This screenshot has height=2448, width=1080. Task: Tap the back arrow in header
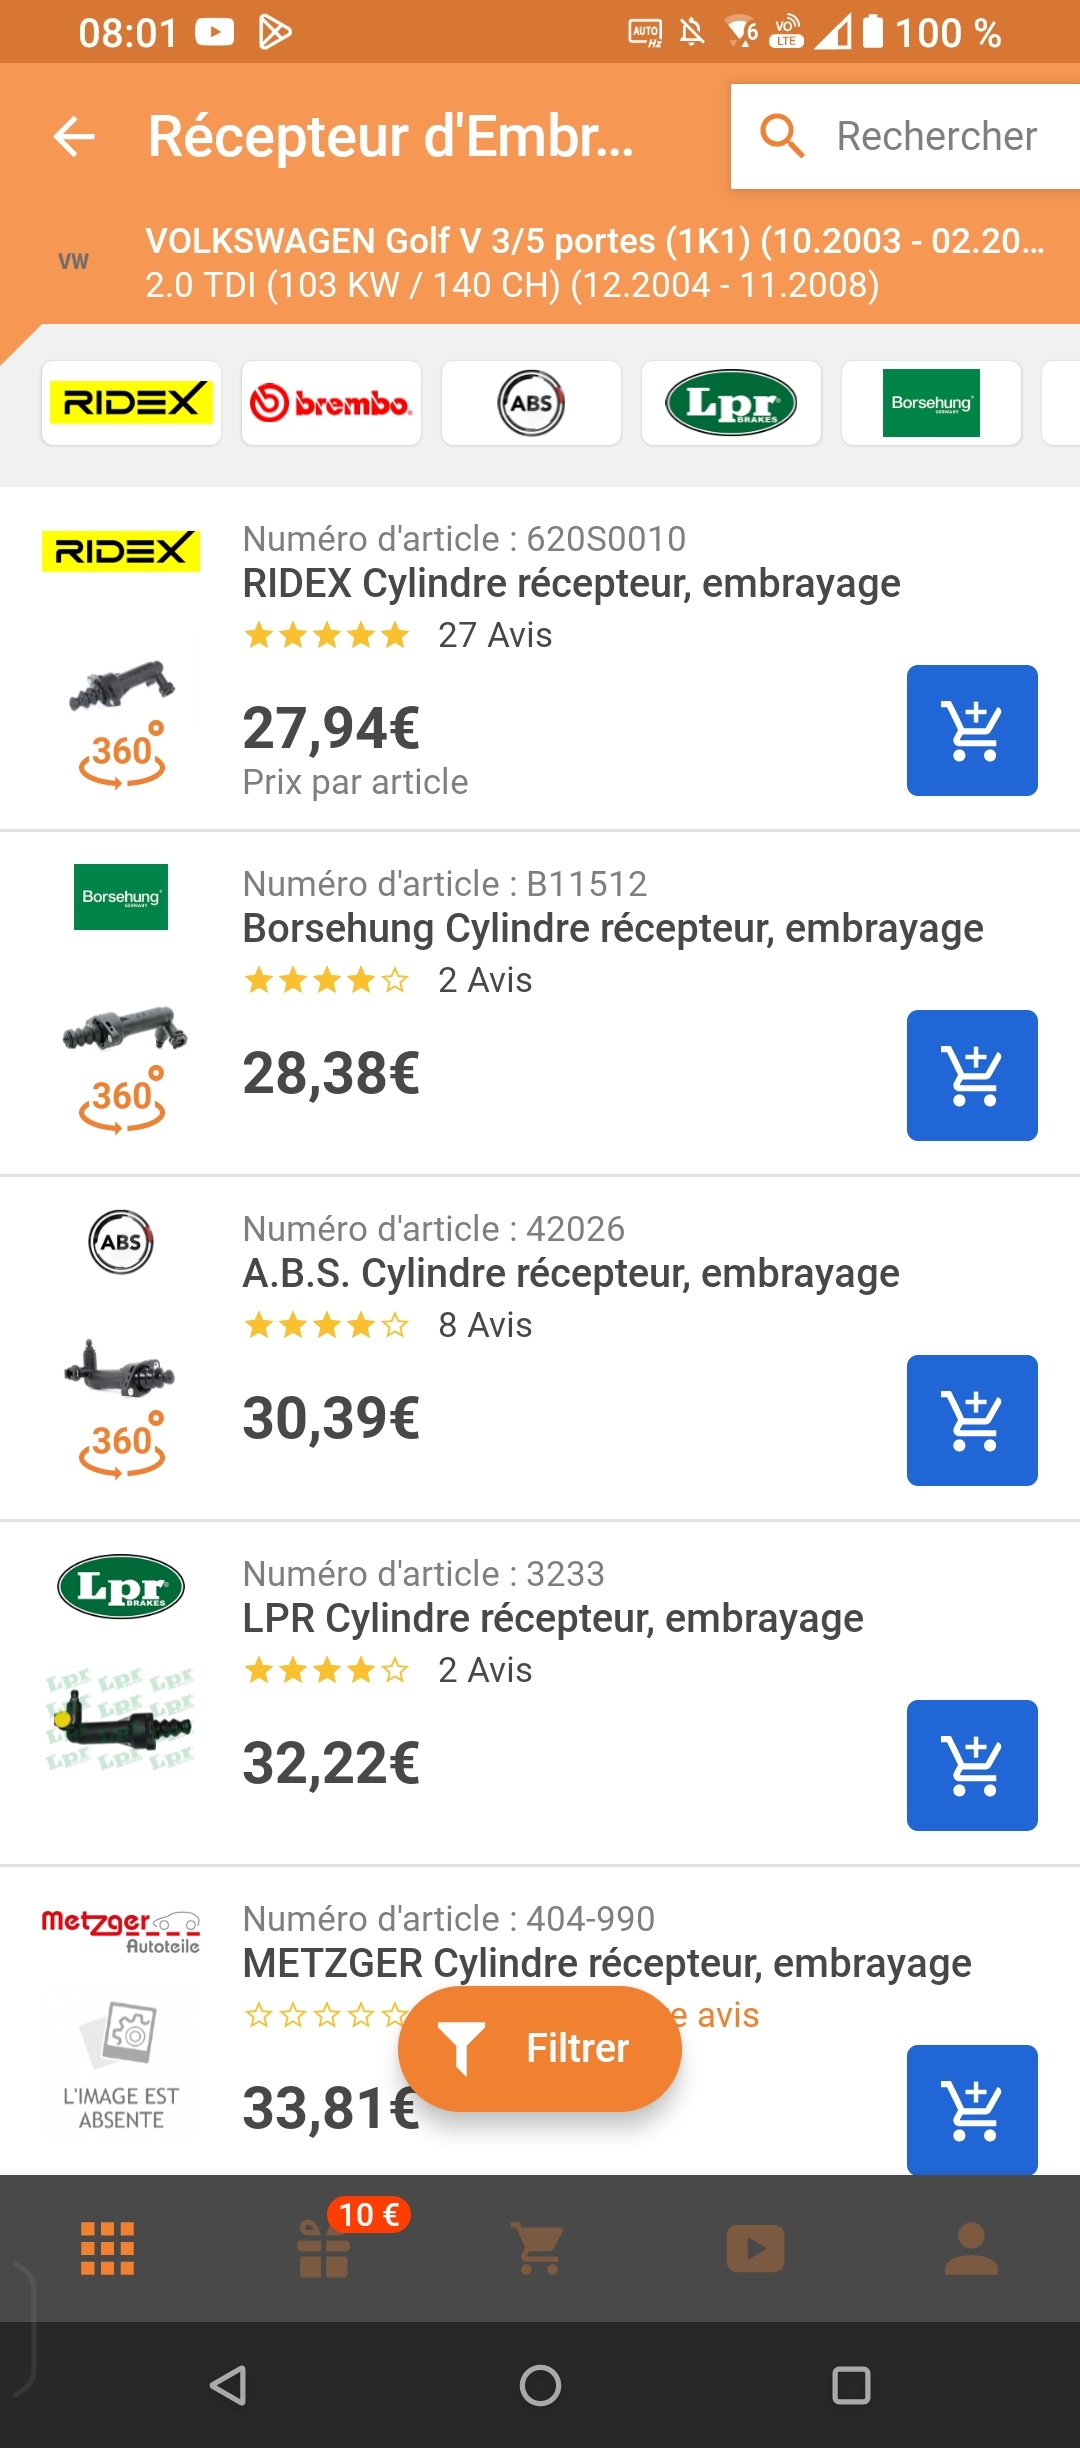click(x=74, y=136)
